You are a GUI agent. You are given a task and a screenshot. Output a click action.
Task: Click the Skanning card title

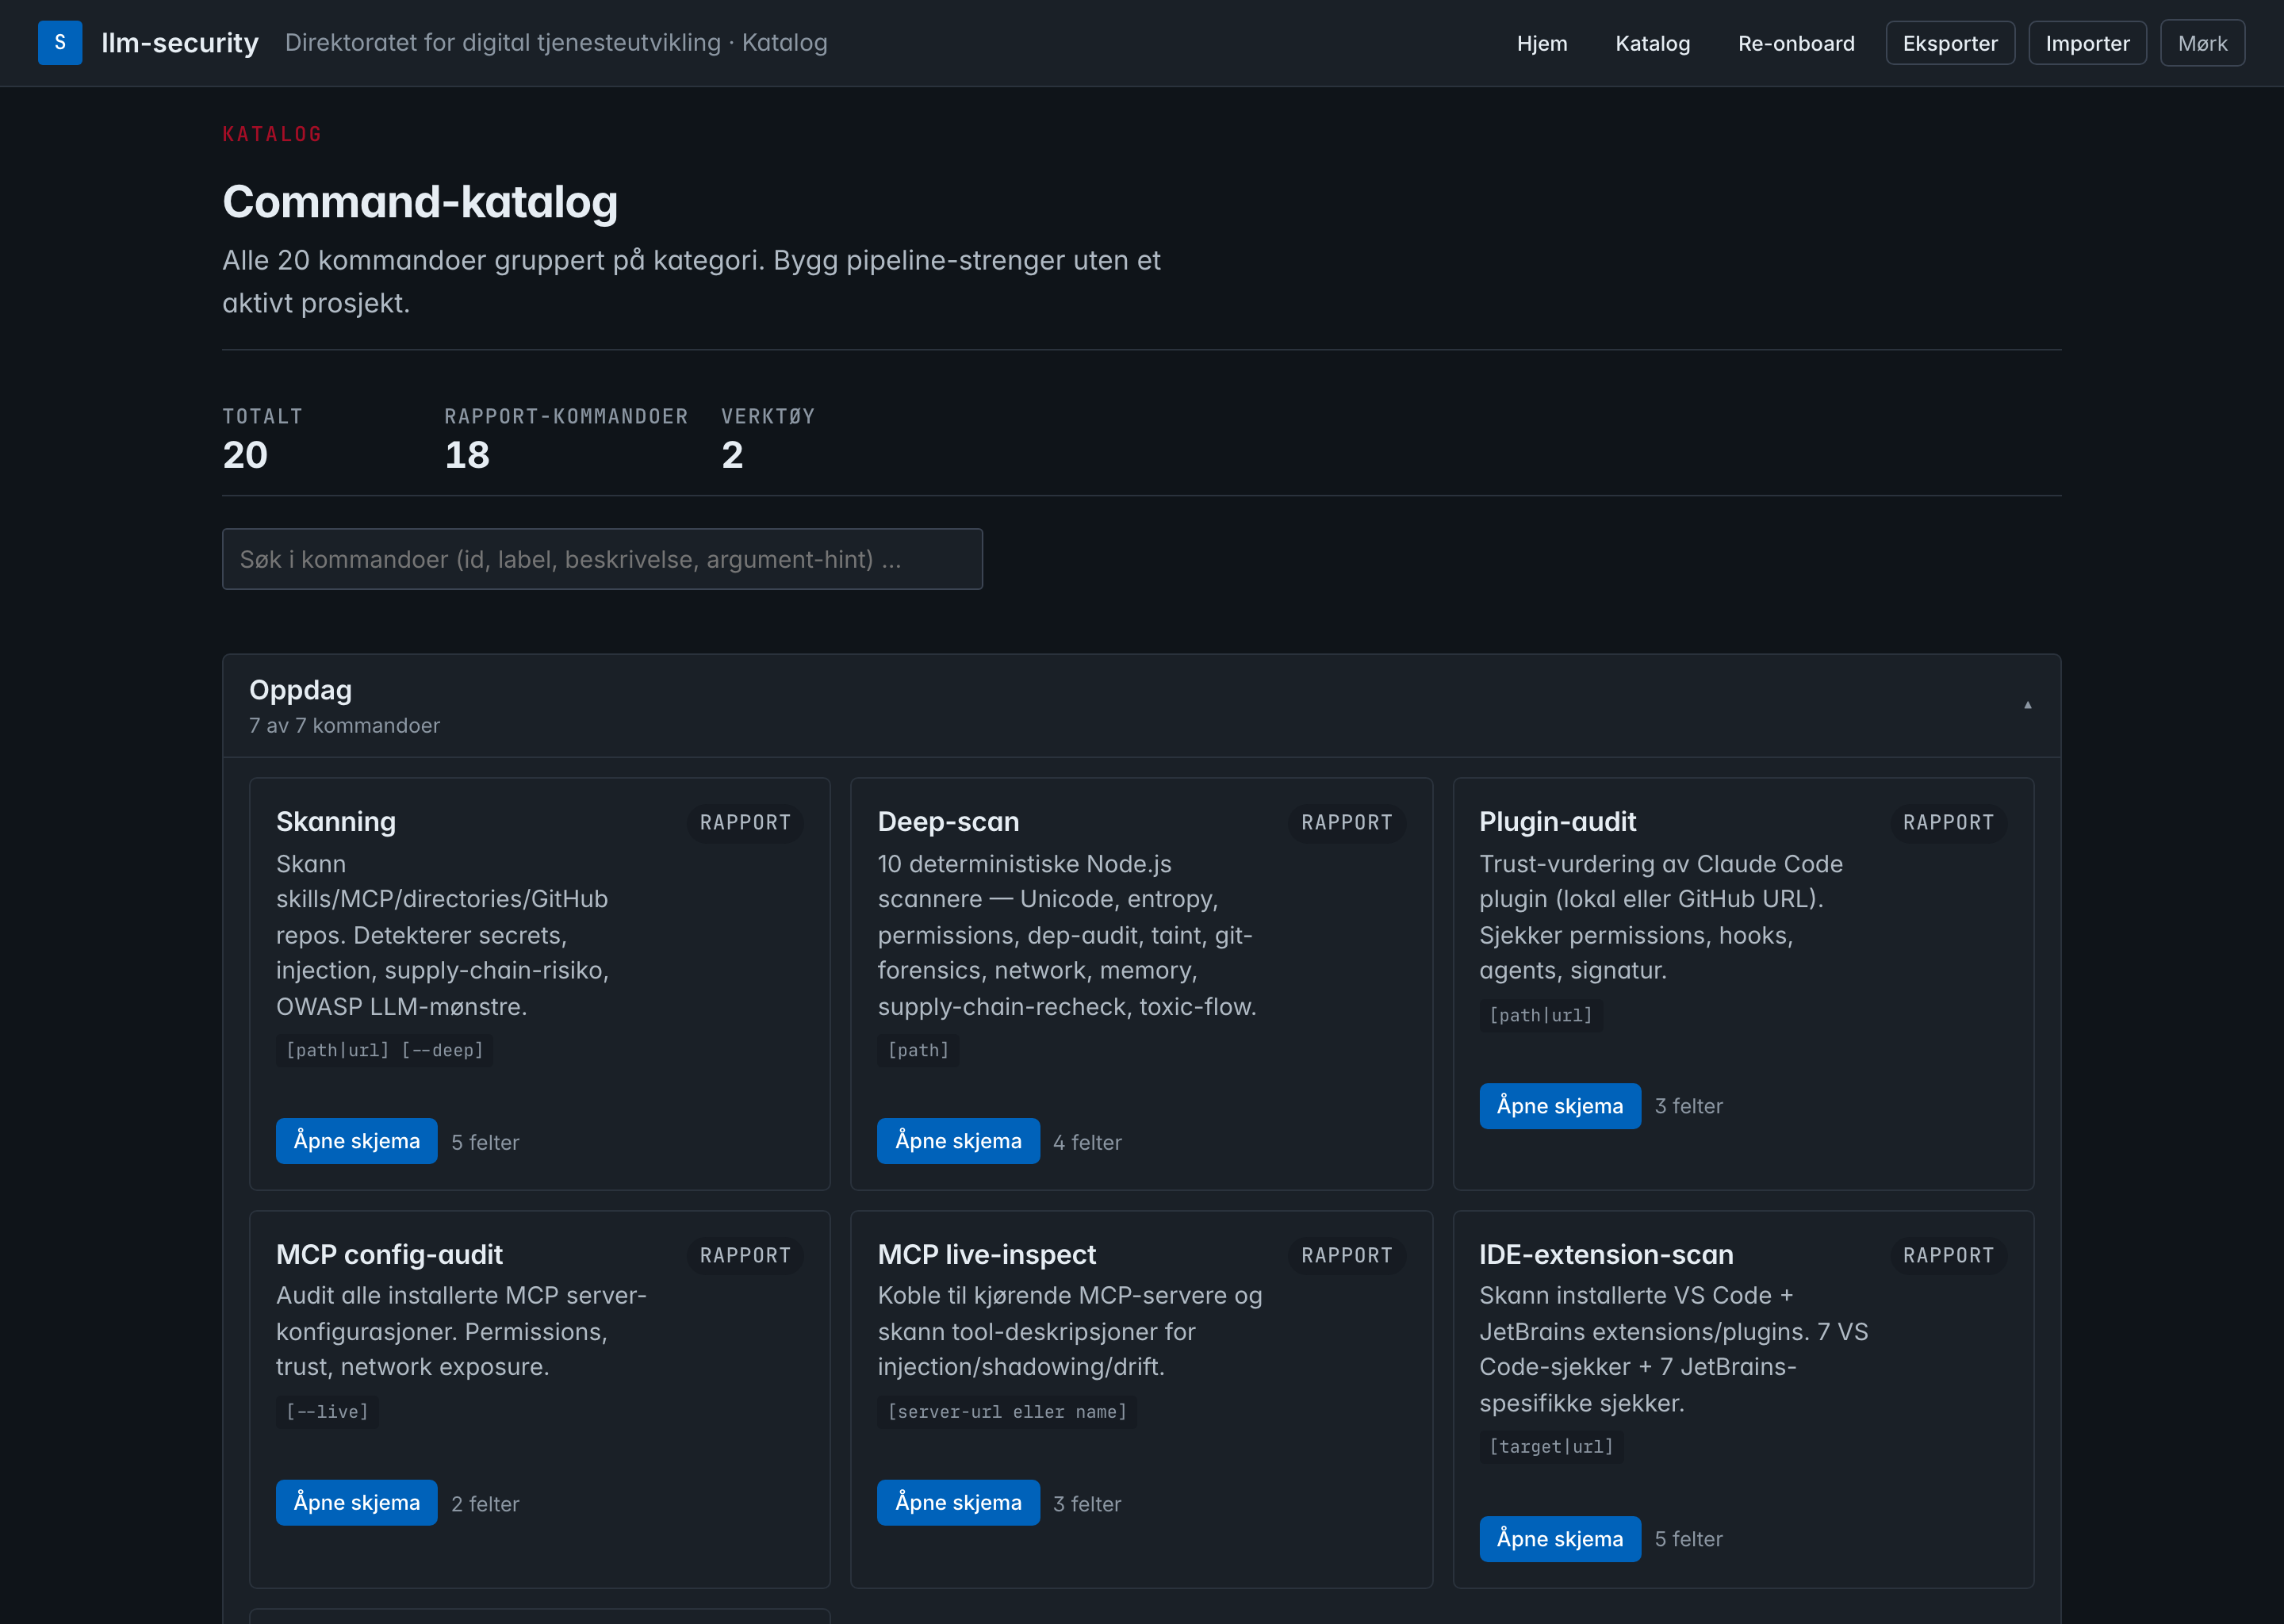click(x=336, y=822)
